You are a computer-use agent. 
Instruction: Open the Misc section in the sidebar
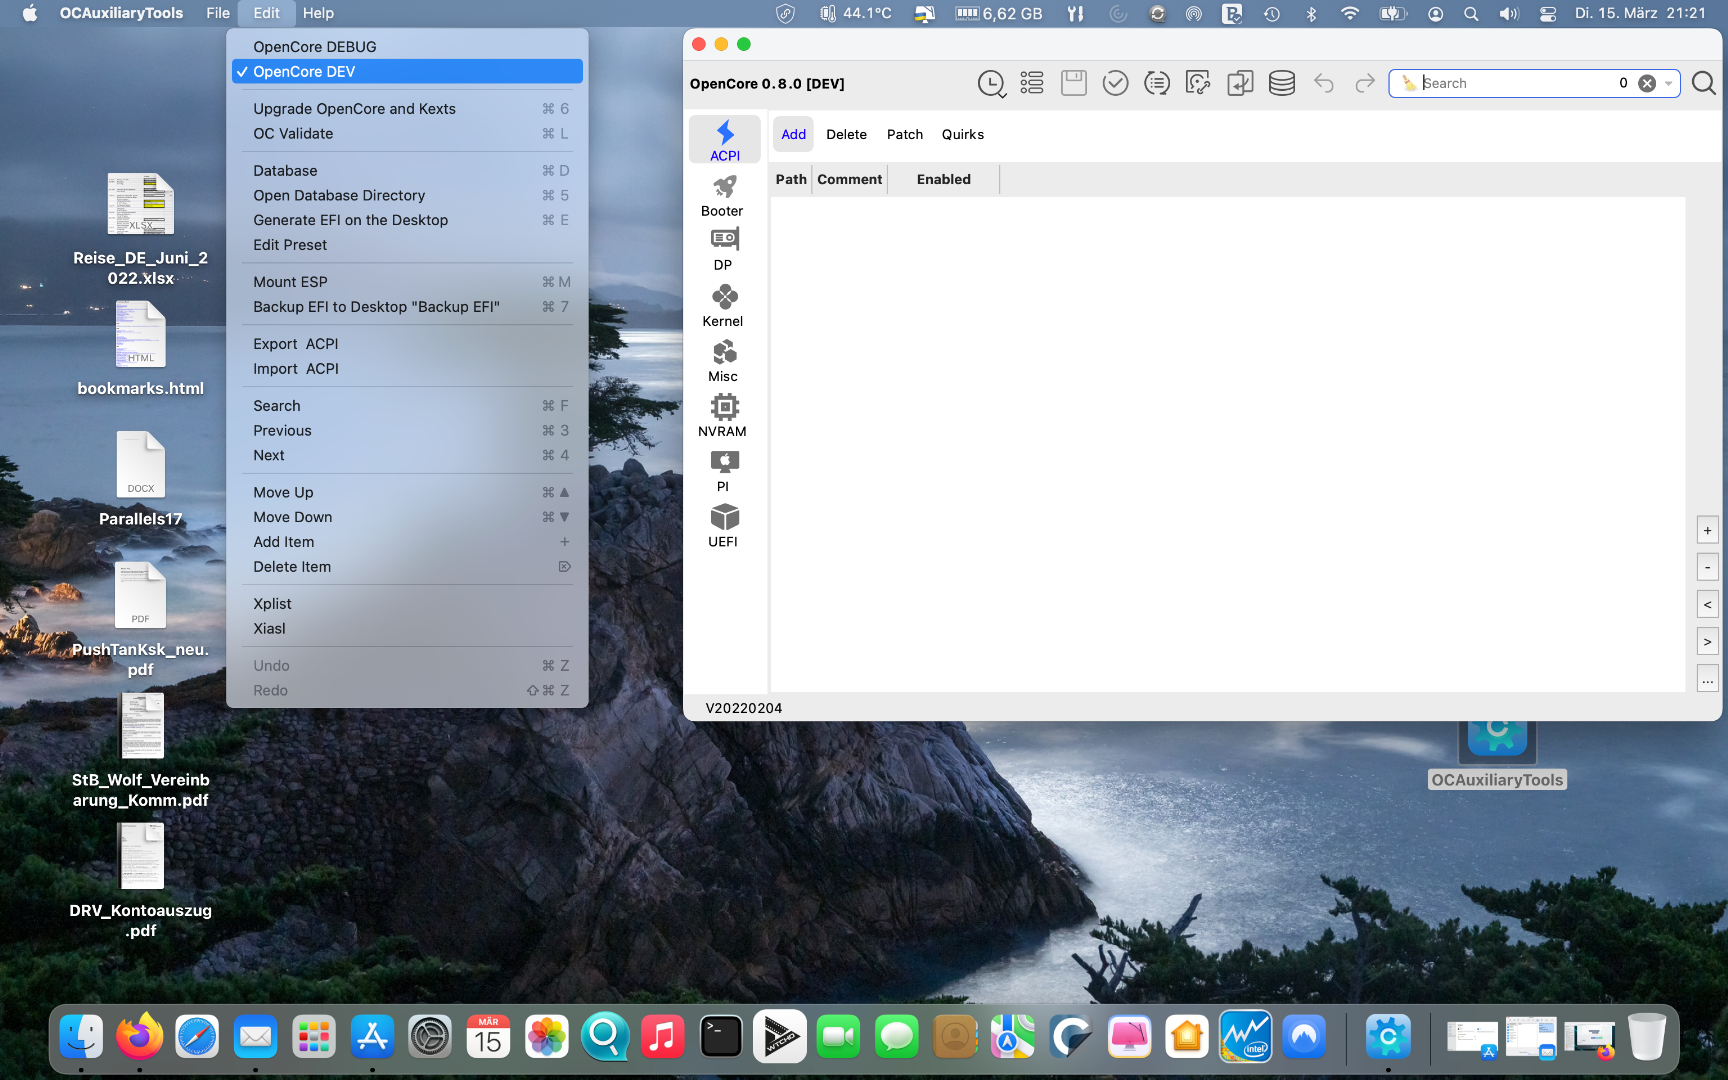tap(723, 361)
